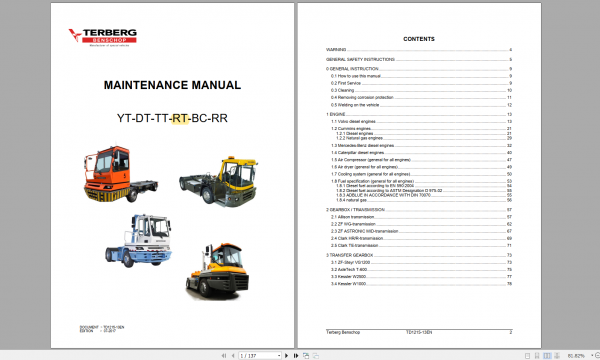Go to the first page
This screenshot has width=600, height=360.
224,356
